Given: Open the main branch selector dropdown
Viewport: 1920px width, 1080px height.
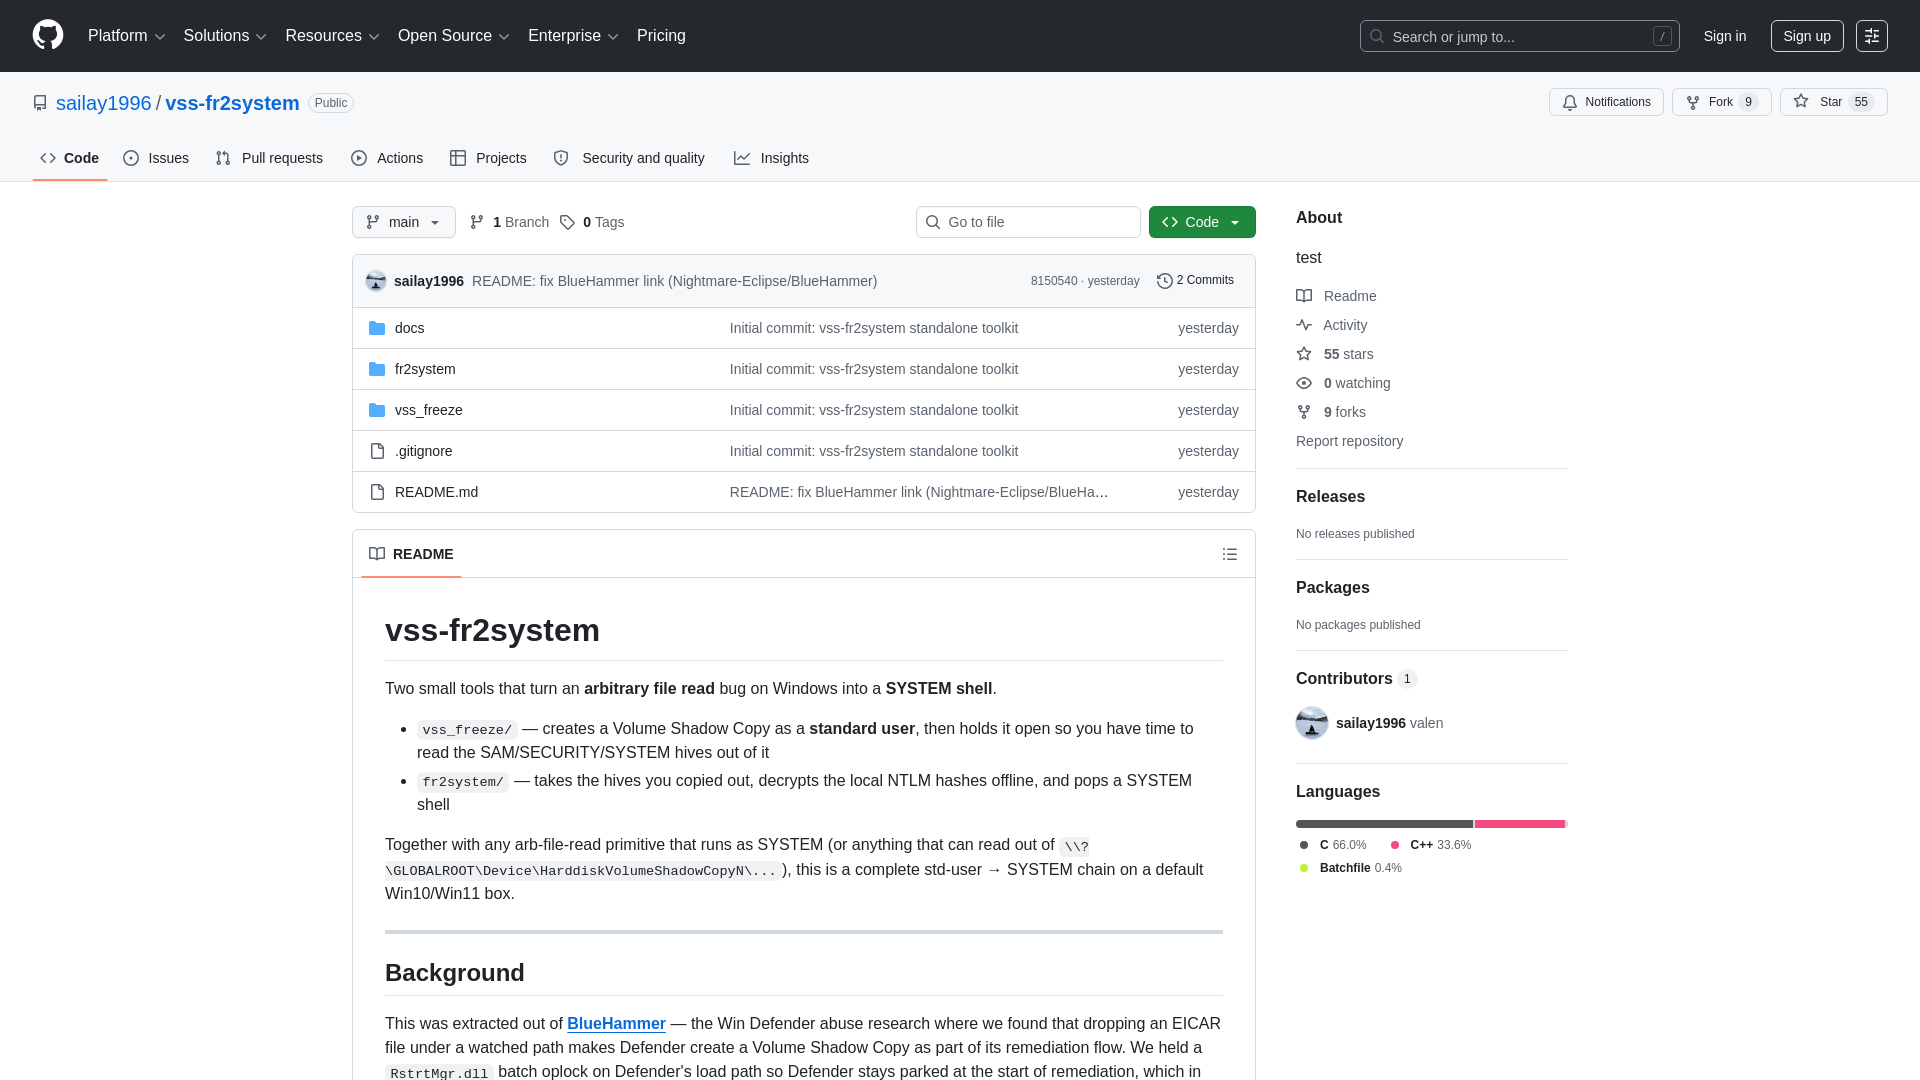Looking at the screenshot, I should pyautogui.click(x=404, y=222).
